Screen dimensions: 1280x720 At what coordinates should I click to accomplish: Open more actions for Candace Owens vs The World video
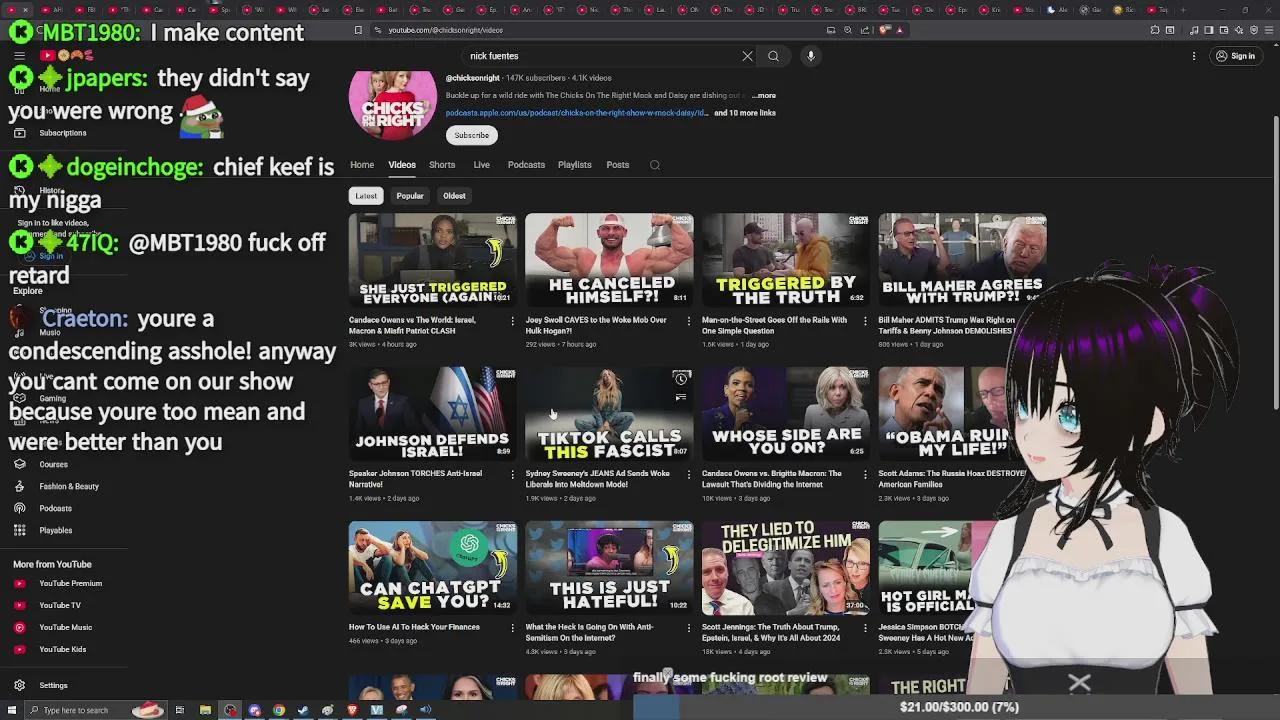[512, 321]
